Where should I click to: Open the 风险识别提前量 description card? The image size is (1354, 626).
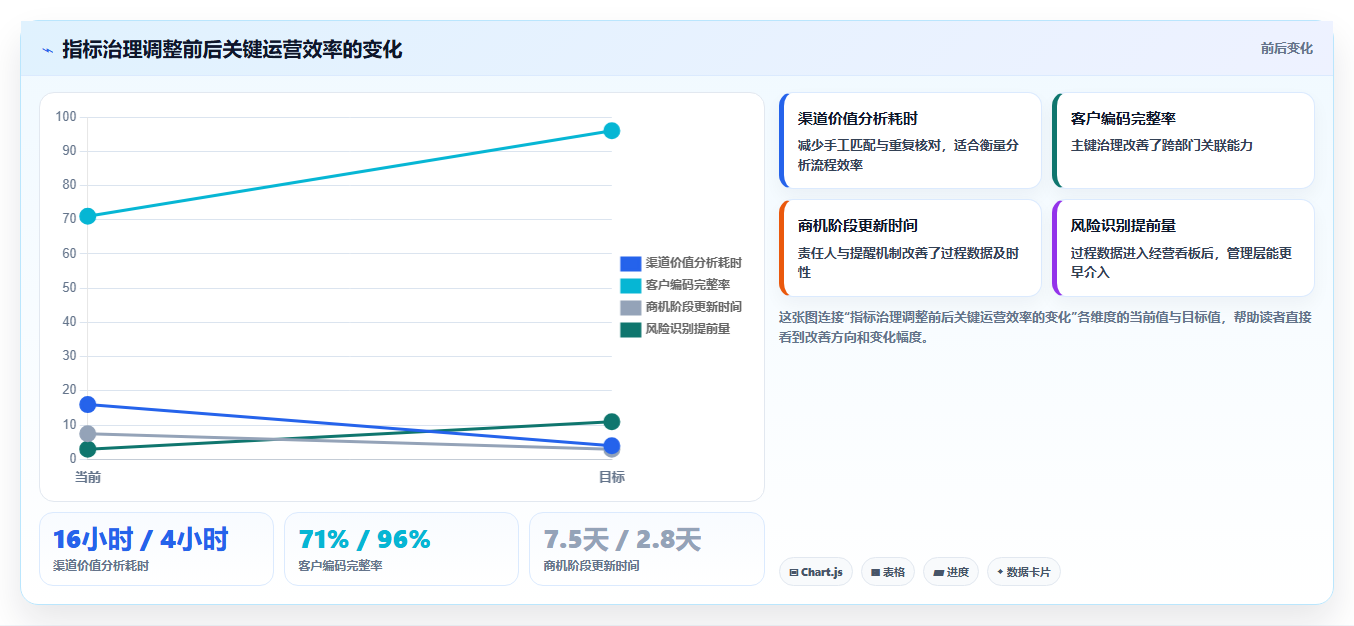pos(1183,248)
